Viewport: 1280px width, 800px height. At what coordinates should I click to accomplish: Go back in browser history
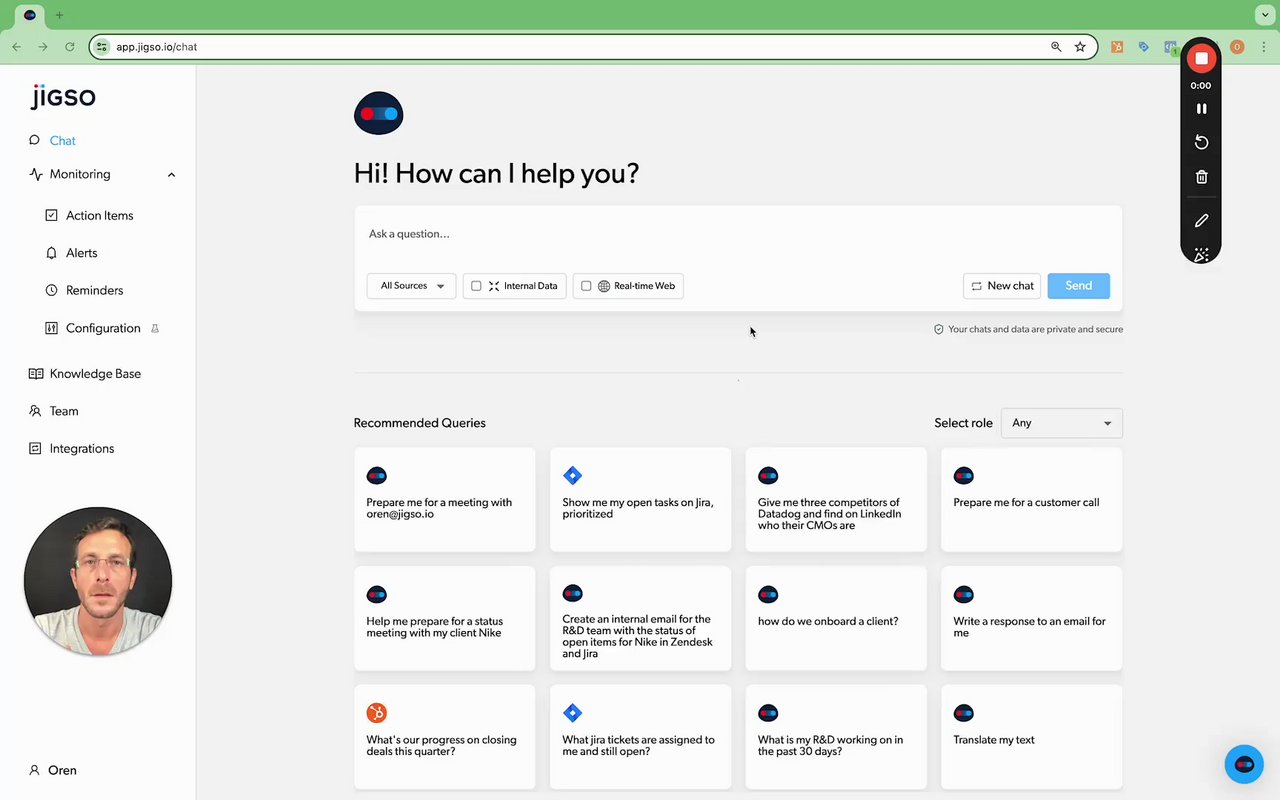click(x=16, y=47)
